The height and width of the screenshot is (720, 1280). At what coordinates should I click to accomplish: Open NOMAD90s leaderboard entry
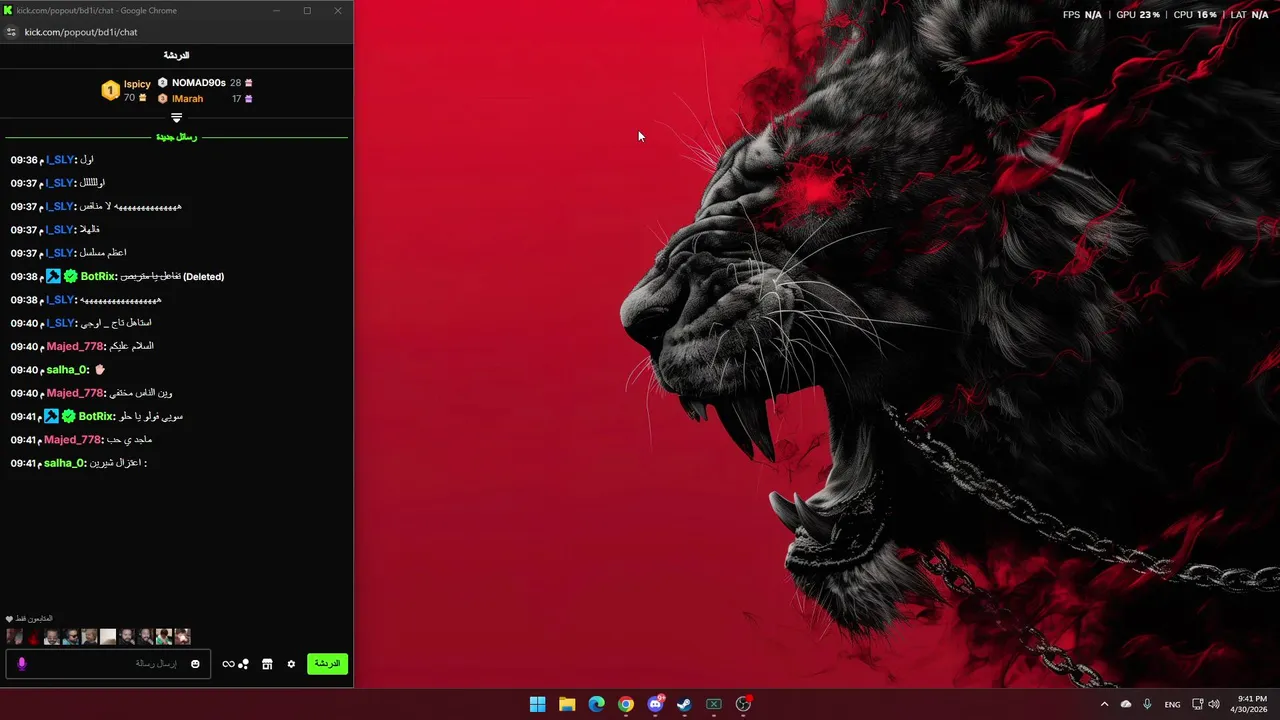click(199, 83)
